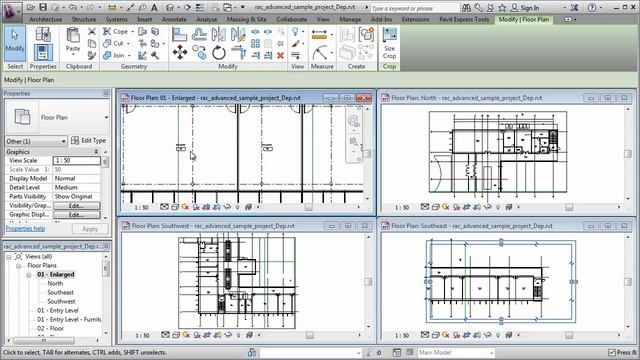
Task: Select the Join geometry tool
Action: [114, 55]
